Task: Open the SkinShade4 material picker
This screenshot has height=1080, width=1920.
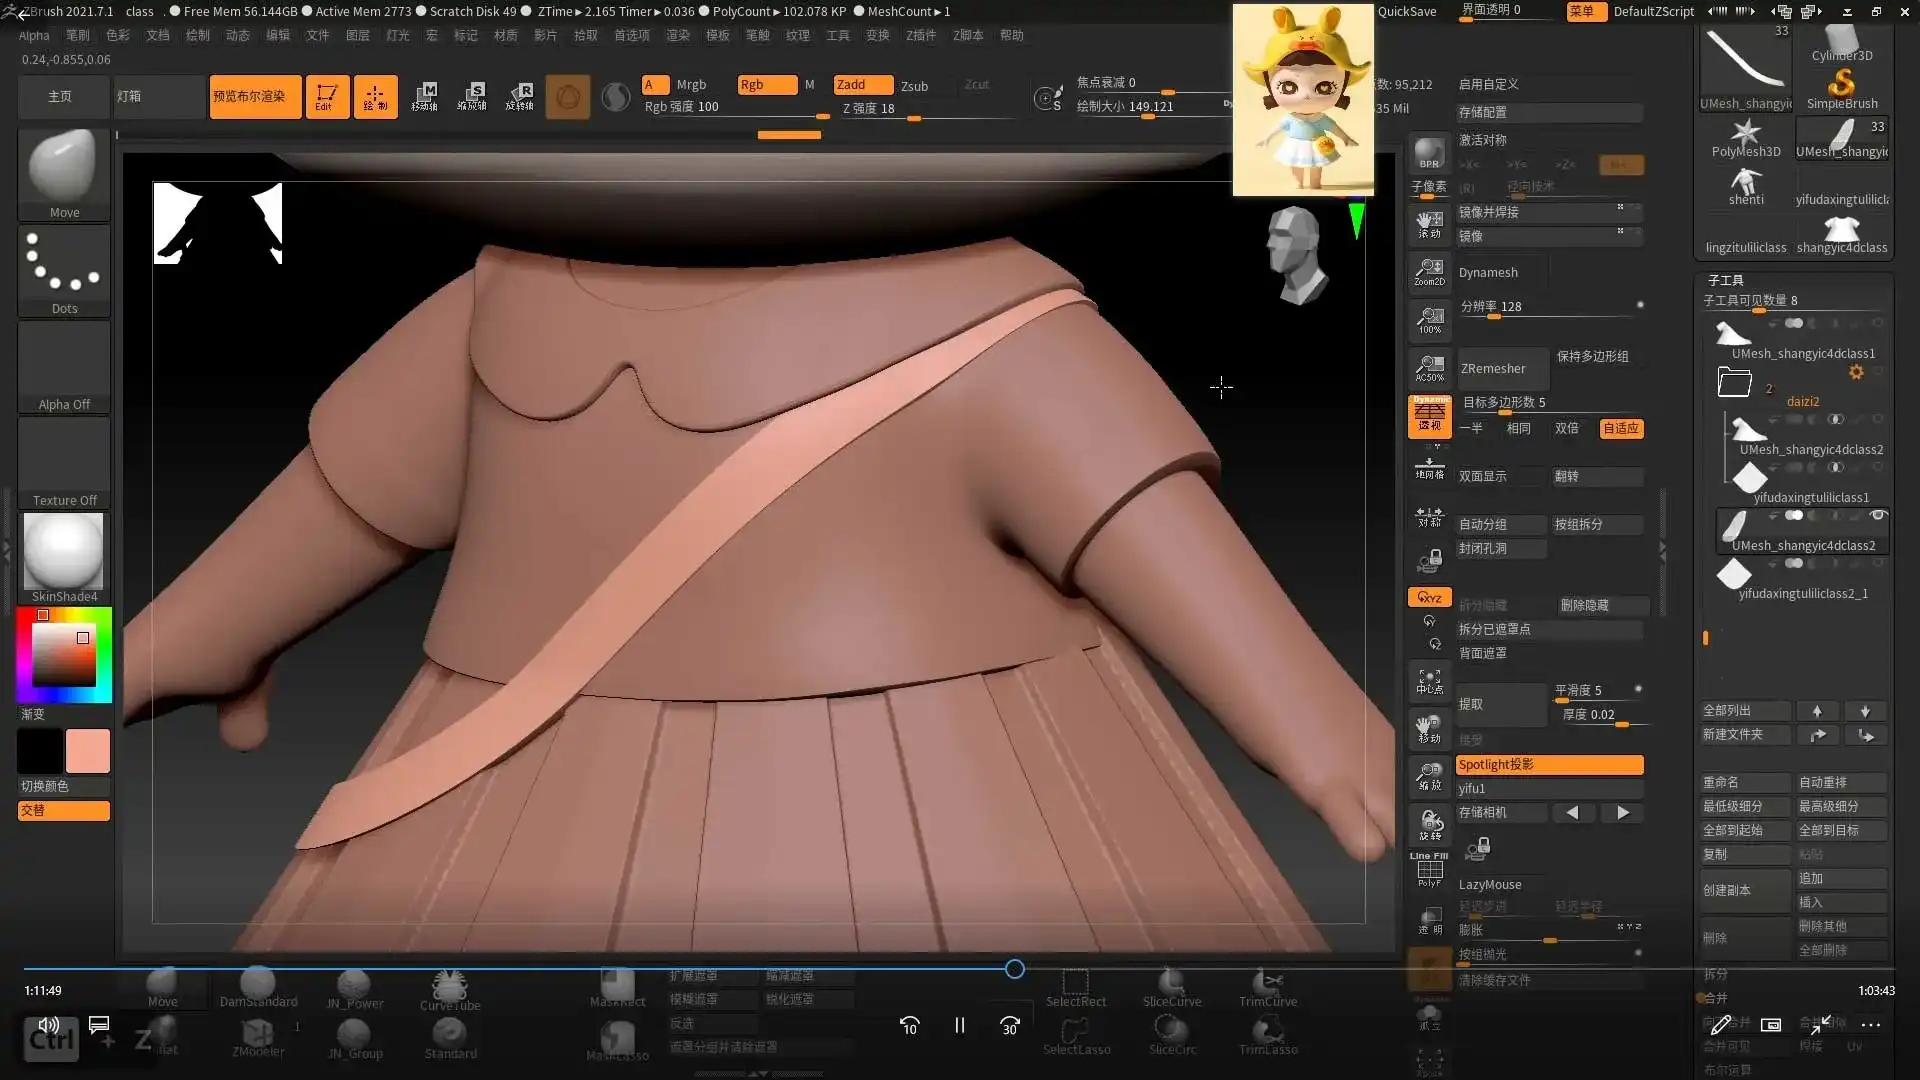Action: 63,553
